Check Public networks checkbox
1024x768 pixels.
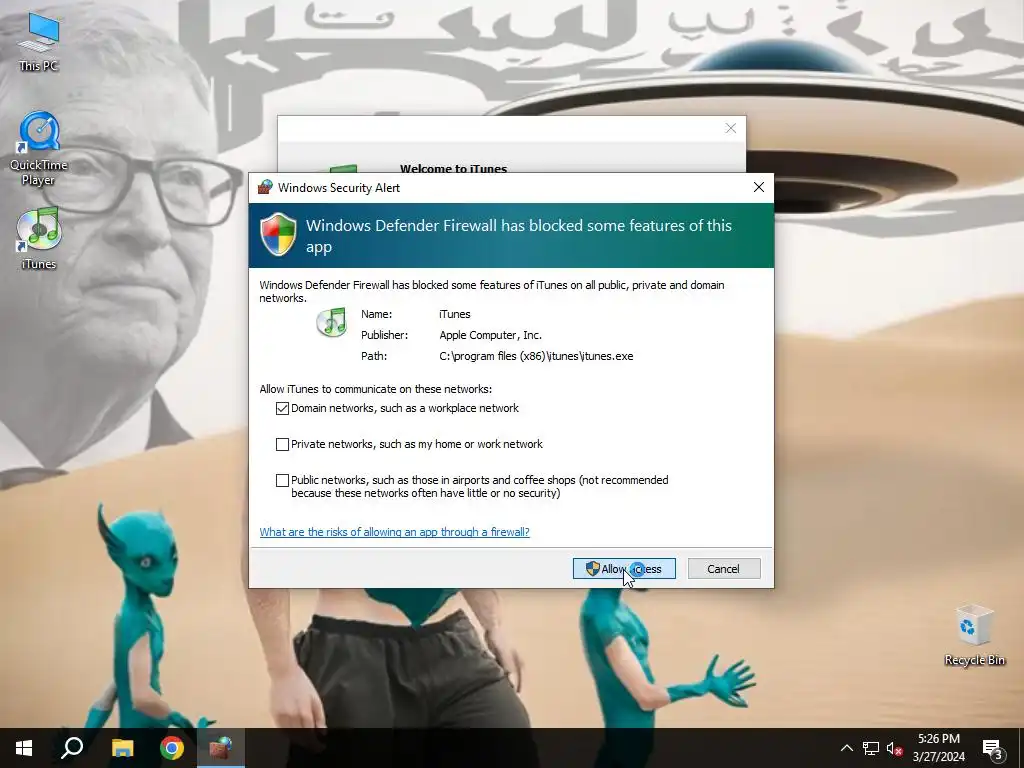point(282,480)
